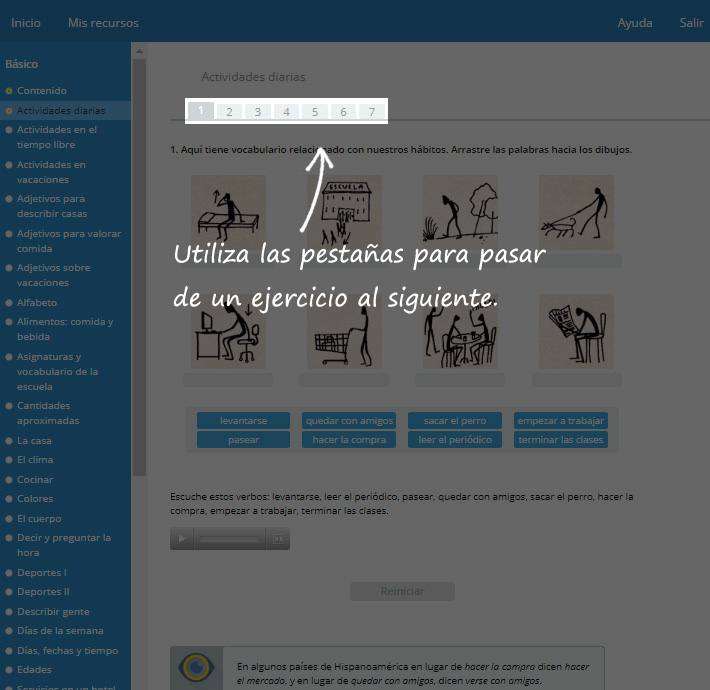Click the computer desk drawing
Screen dimensions: 710x690
pos(228,331)
